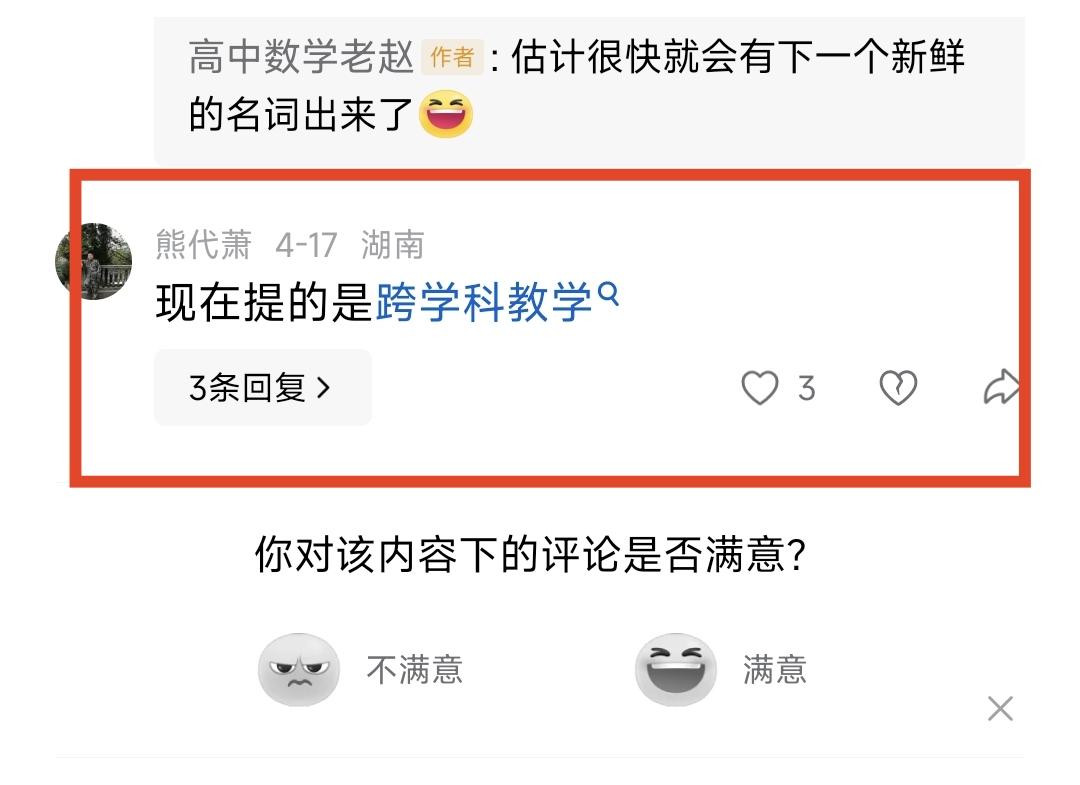
Task: Tap the comment text 现在提的是
Action: [264, 302]
